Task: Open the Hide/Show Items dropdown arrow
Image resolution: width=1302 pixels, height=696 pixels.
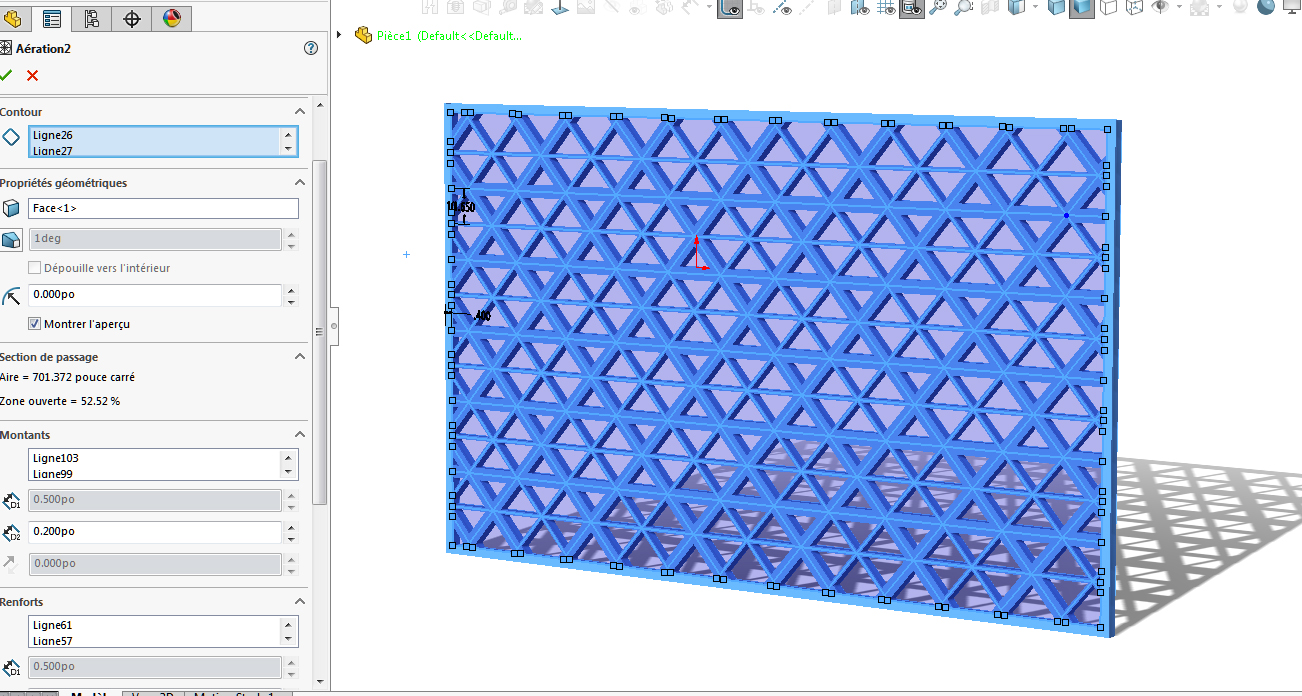Action: tap(1179, 7)
